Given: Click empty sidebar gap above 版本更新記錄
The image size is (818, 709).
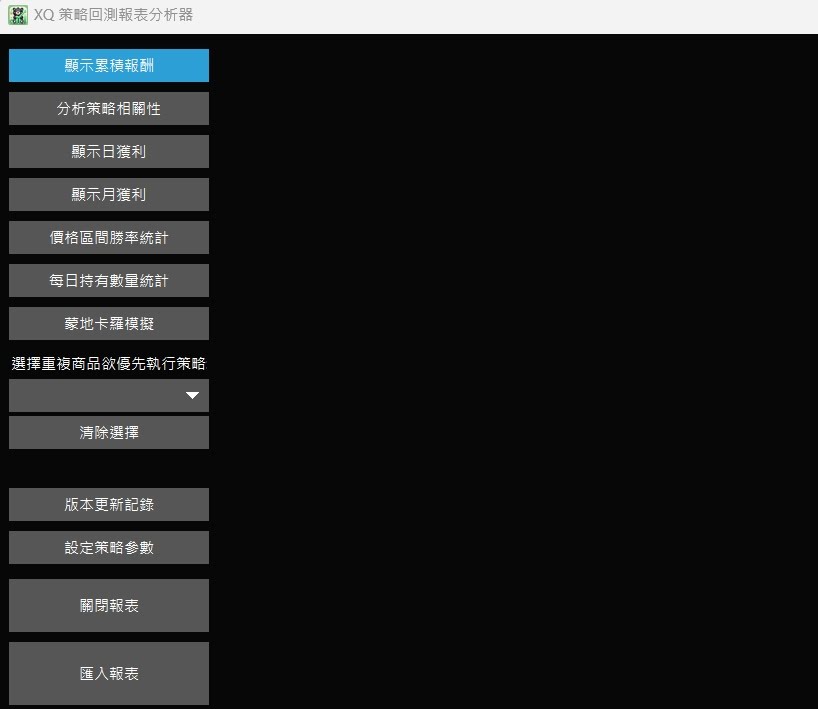Looking at the screenshot, I should click(109, 468).
